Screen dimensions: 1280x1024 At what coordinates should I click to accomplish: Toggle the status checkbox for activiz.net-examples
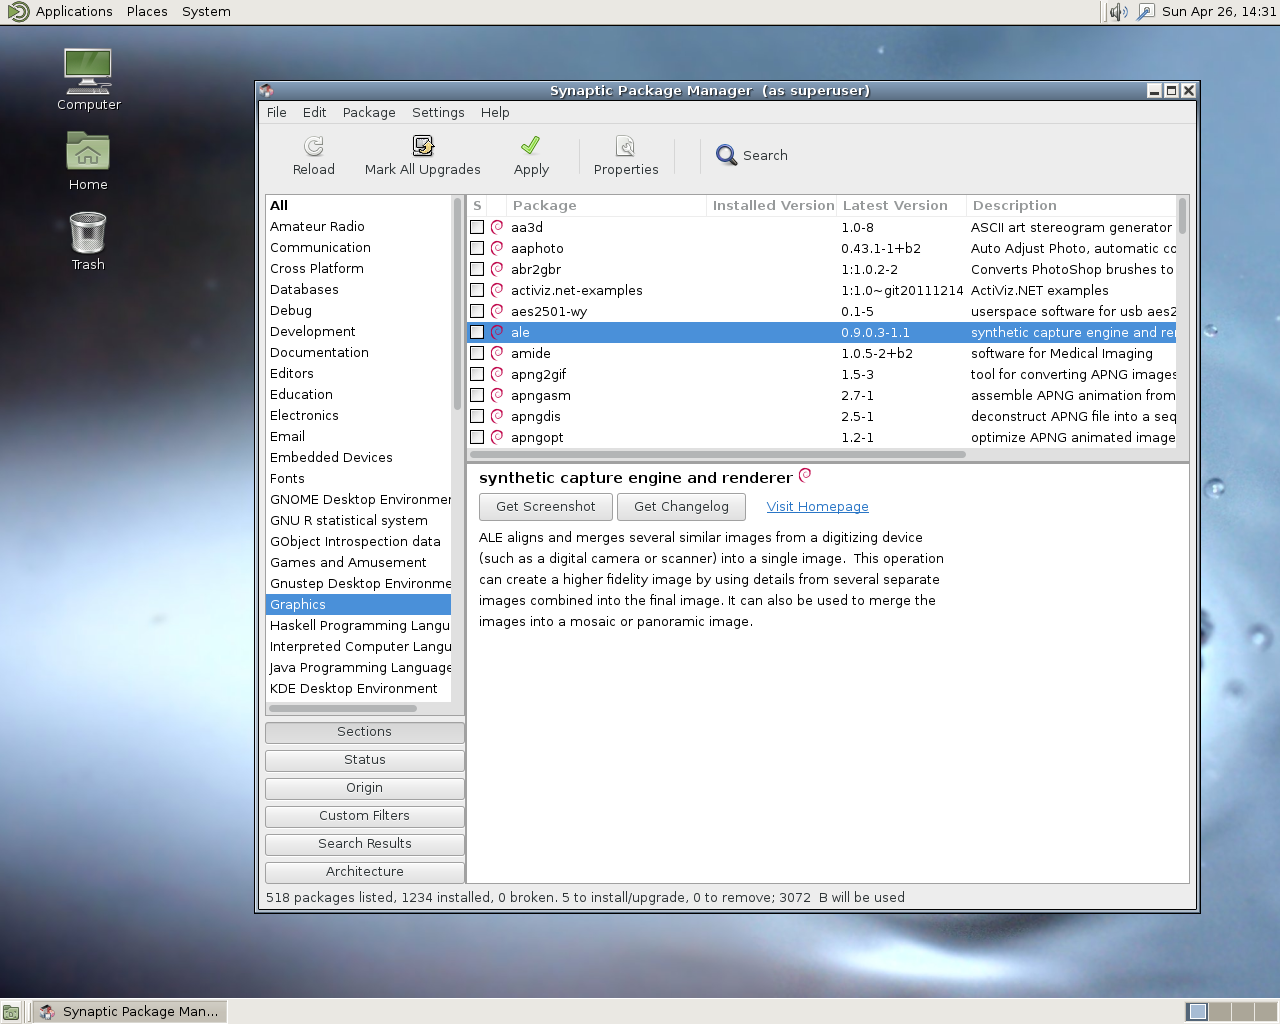click(477, 290)
